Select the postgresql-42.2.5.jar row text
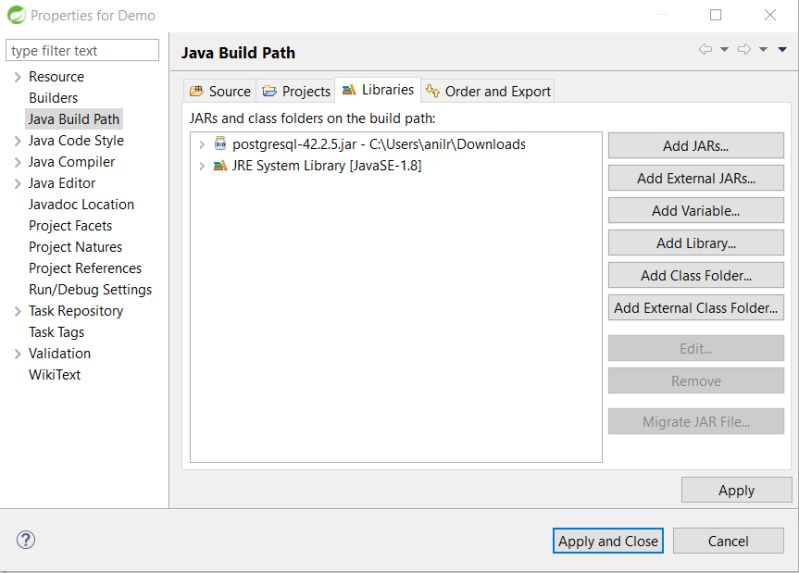This screenshot has width=799, height=573. coord(379,144)
